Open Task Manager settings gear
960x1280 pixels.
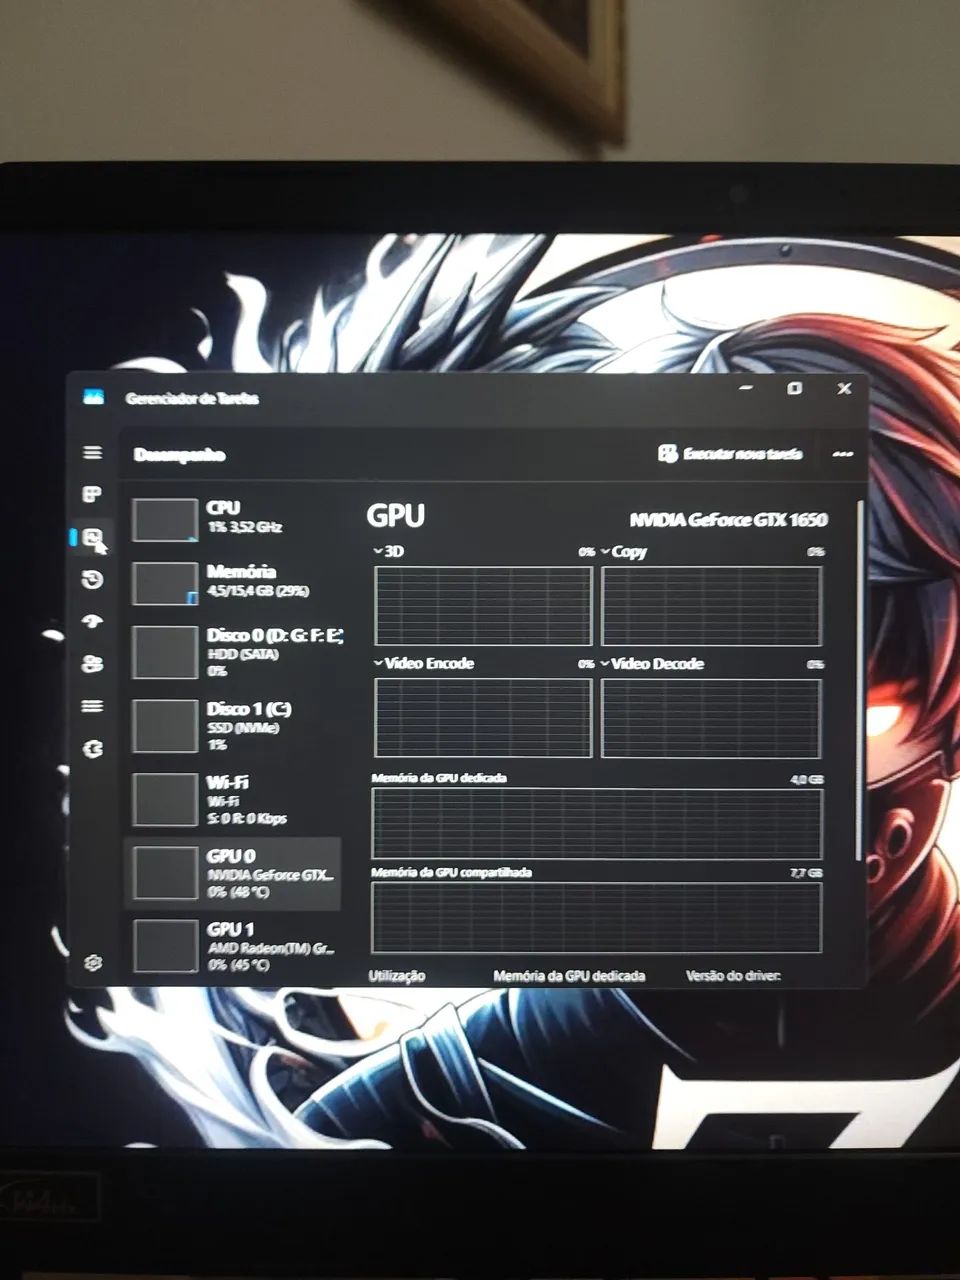point(93,962)
